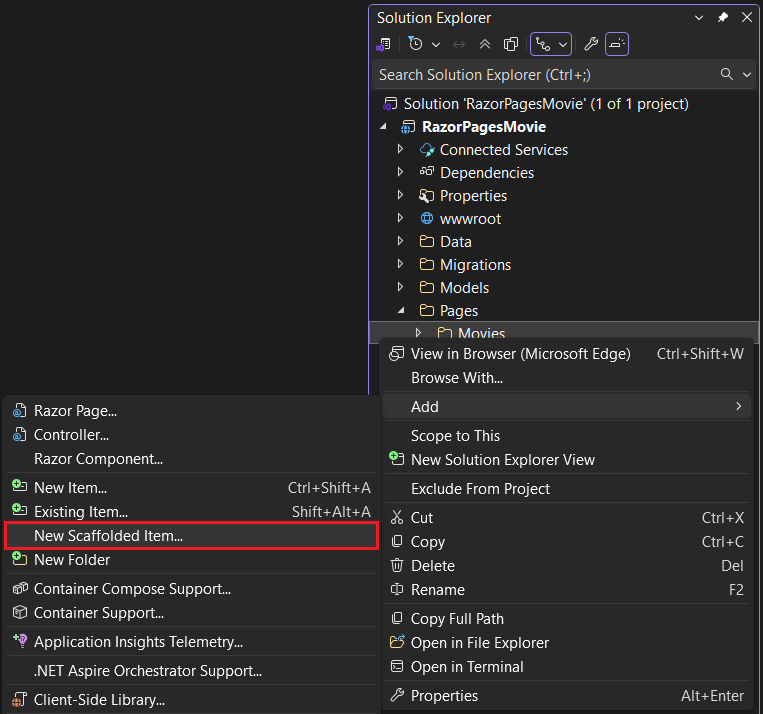Open the Pending Changes Filter dropdown arrow

tap(436, 45)
